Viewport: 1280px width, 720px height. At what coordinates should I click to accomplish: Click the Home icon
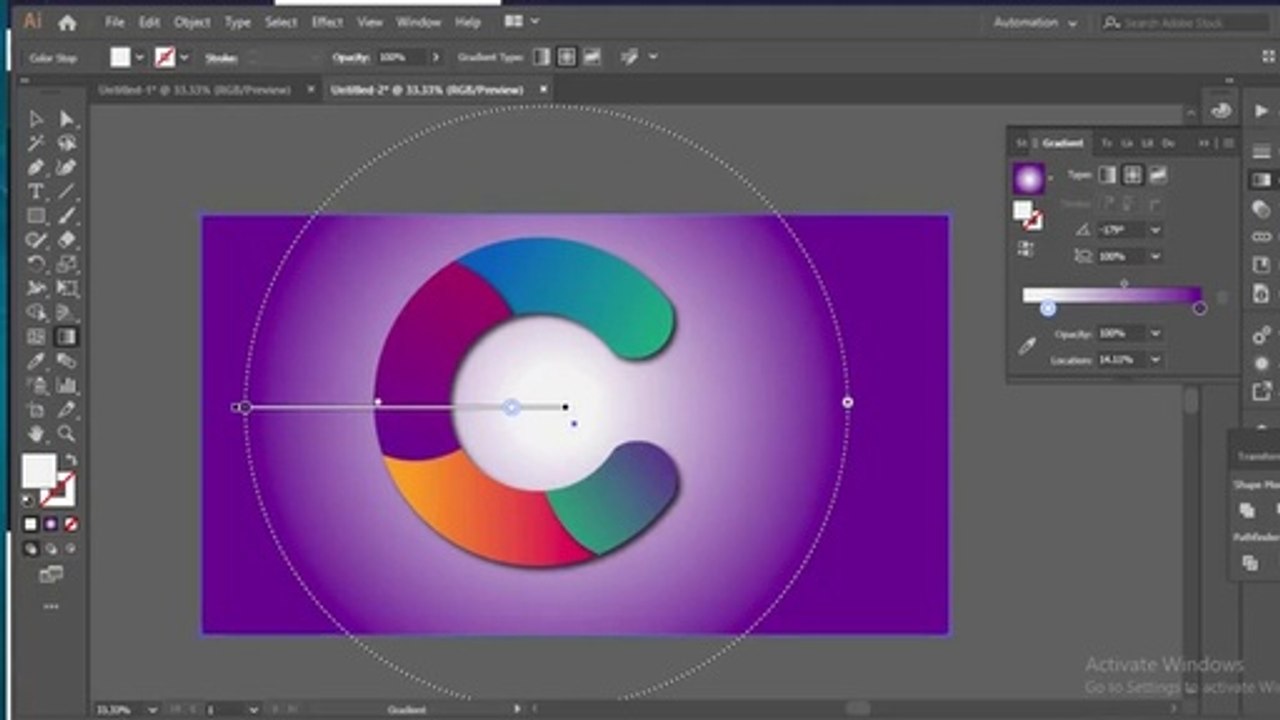tap(67, 22)
